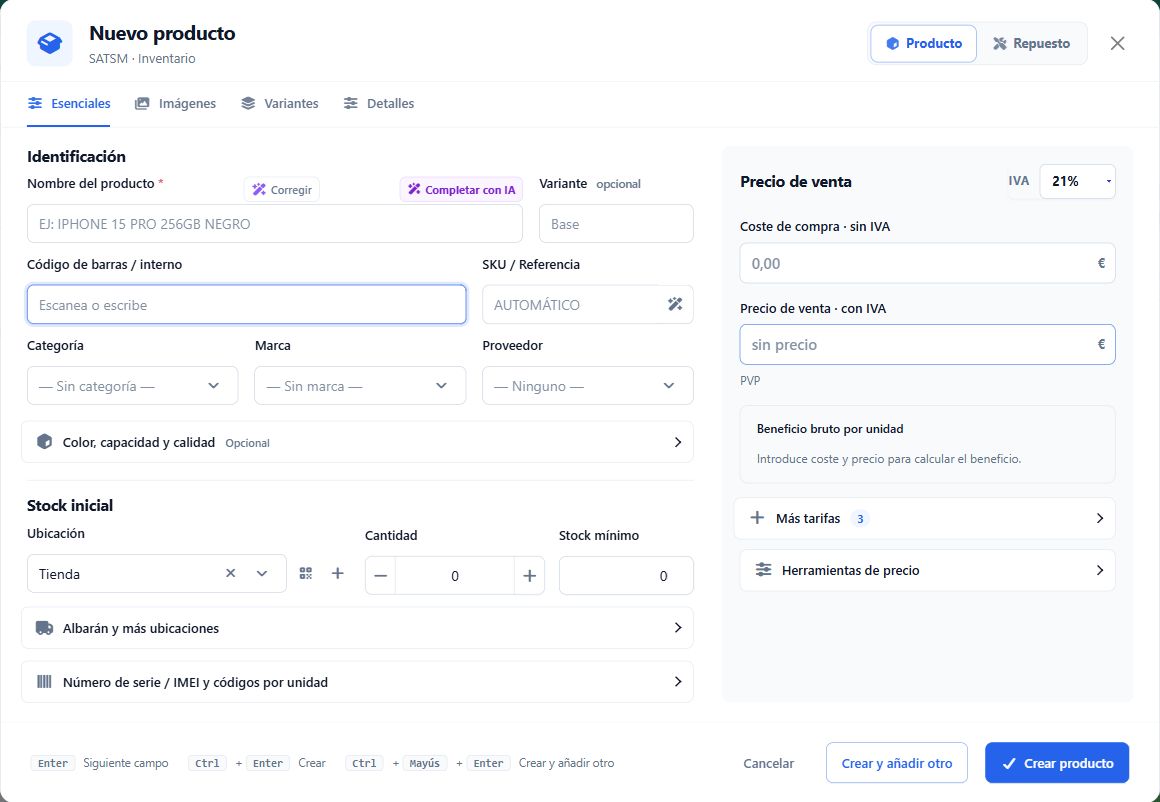The image size is (1160, 802).
Task: Close the Nuevo producto dialog
Action: coord(1117,44)
